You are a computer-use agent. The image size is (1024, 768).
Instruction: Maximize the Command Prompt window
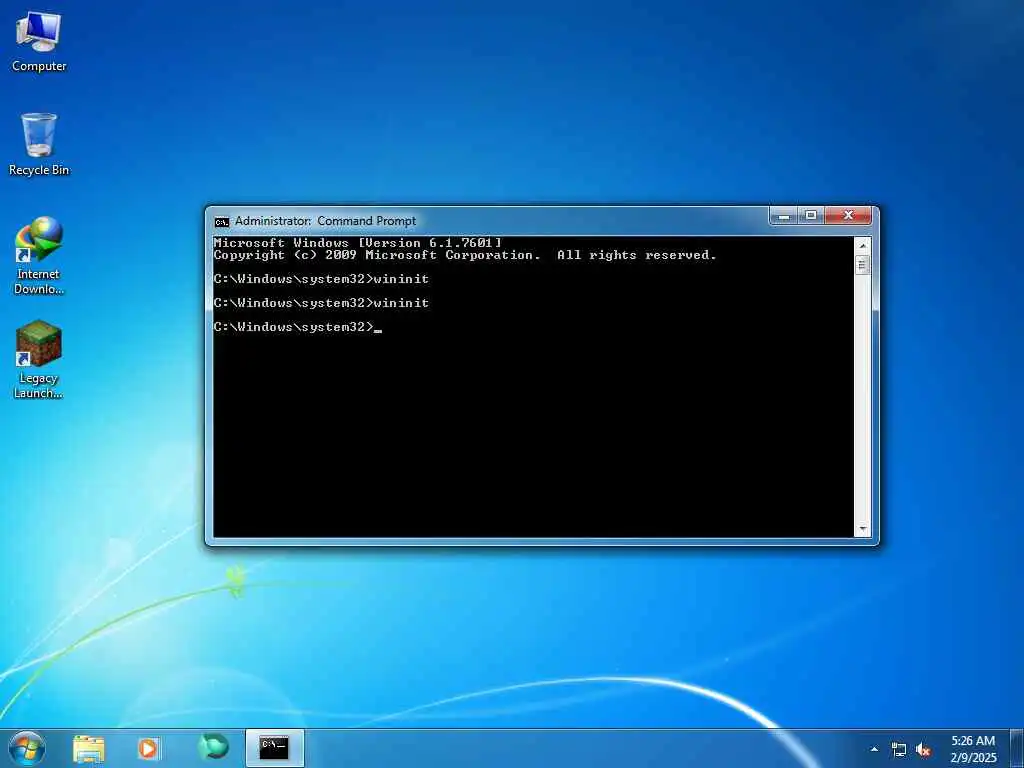[x=811, y=215]
